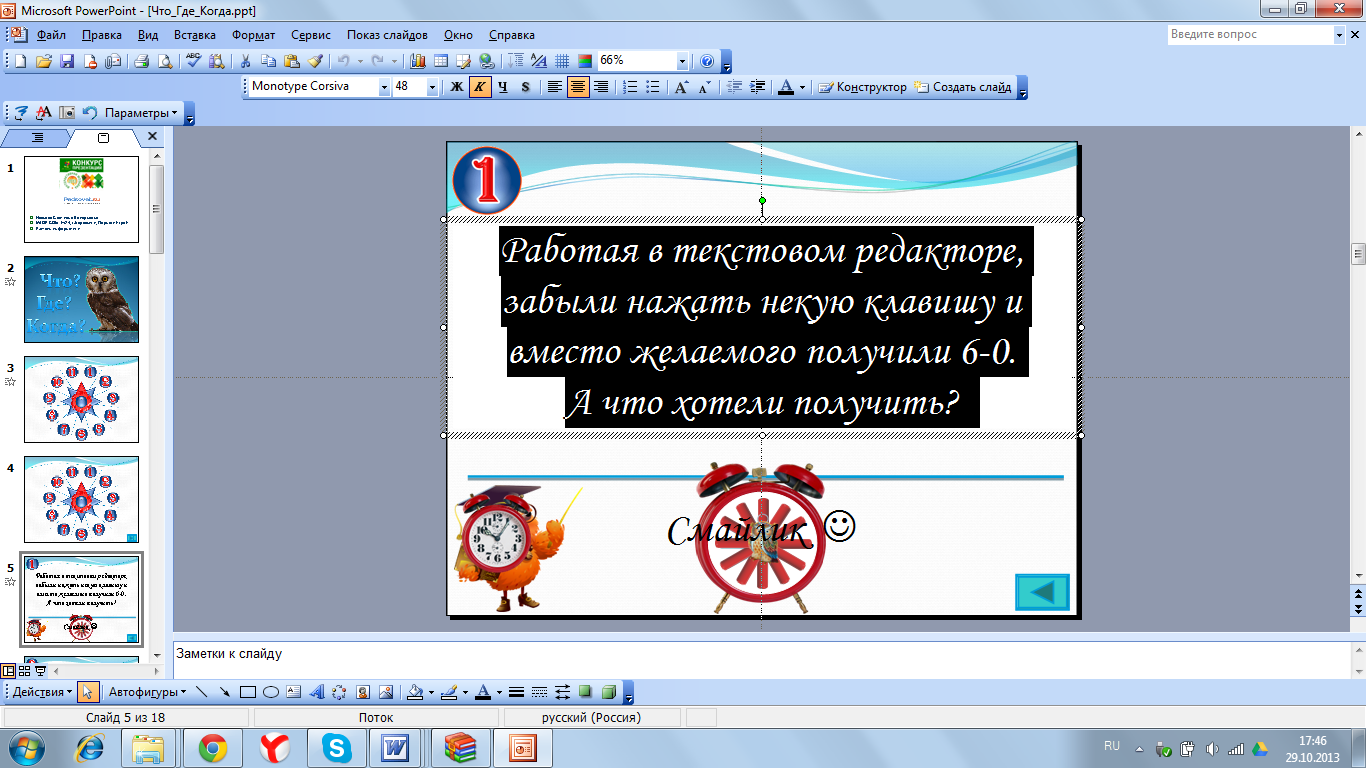Screen dimensions: 1366x768
Task: Open the 66% zoom dropdown
Action: [x=683, y=61]
